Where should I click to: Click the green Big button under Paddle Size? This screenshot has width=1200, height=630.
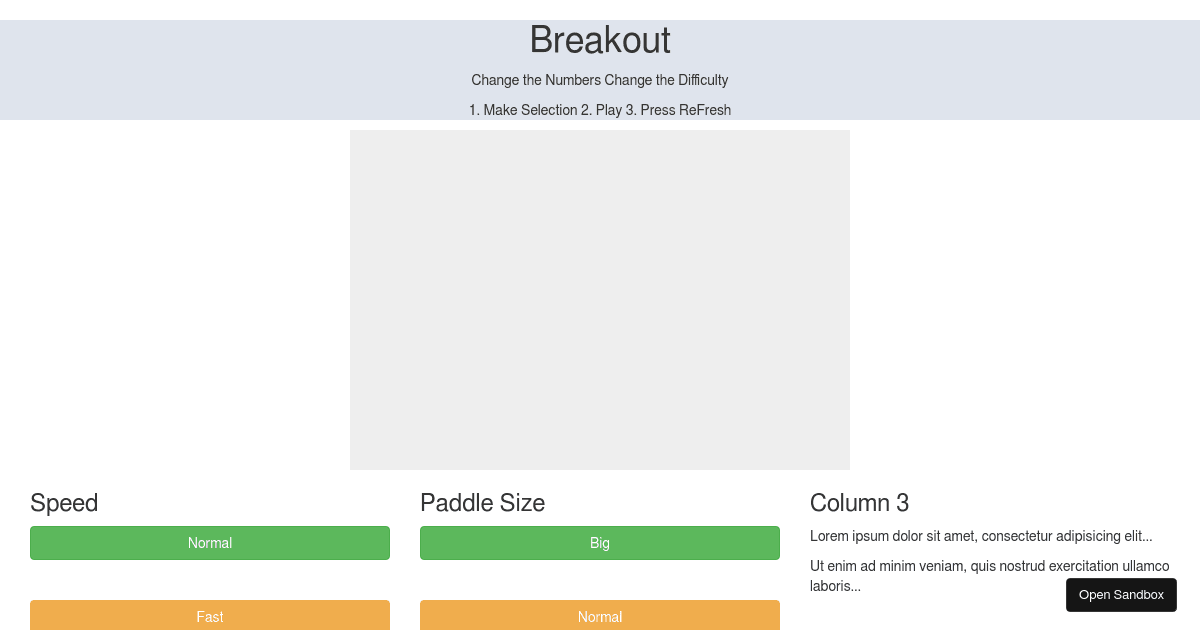[600, 543]
